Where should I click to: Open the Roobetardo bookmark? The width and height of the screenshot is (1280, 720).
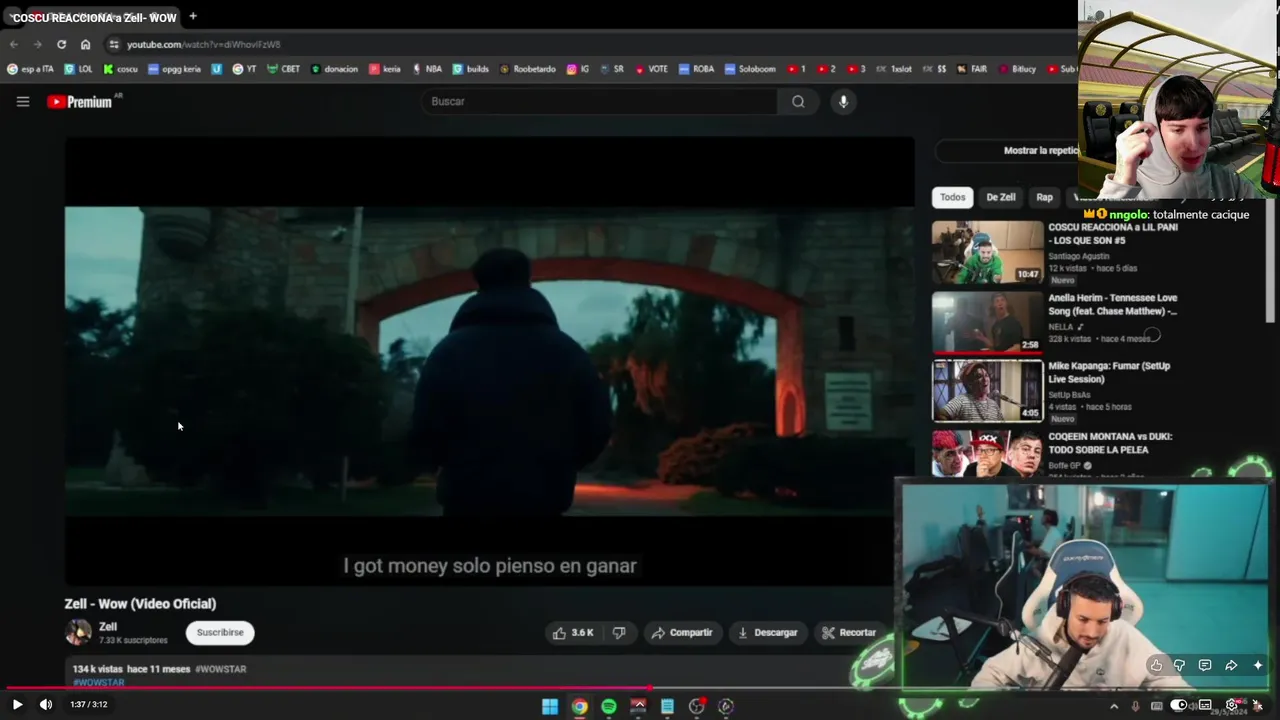coord(527,69)
